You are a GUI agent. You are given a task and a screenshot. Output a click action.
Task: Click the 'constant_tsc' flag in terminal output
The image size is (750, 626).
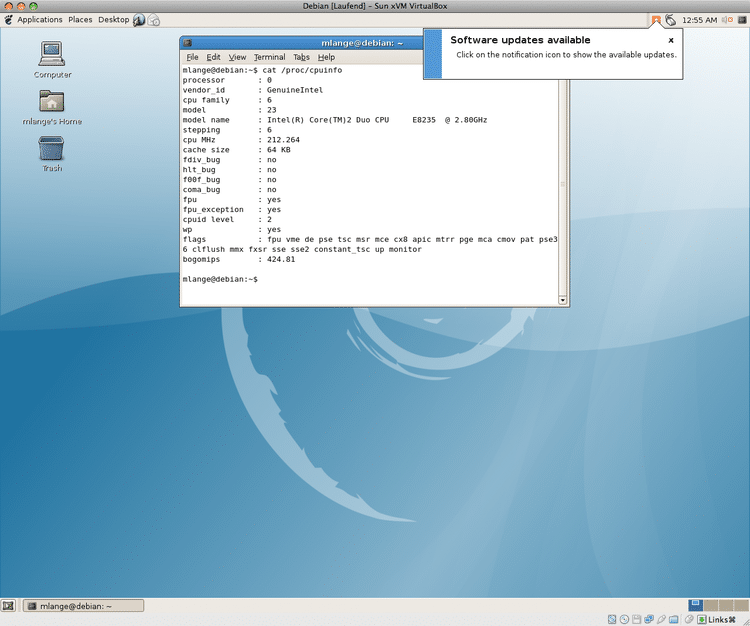342,249
